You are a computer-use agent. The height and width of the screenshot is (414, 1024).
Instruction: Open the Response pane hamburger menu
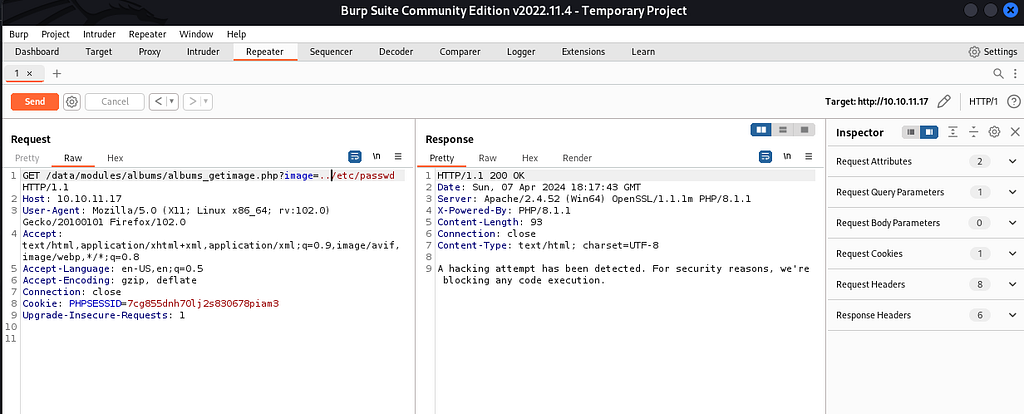coord(808,156)
